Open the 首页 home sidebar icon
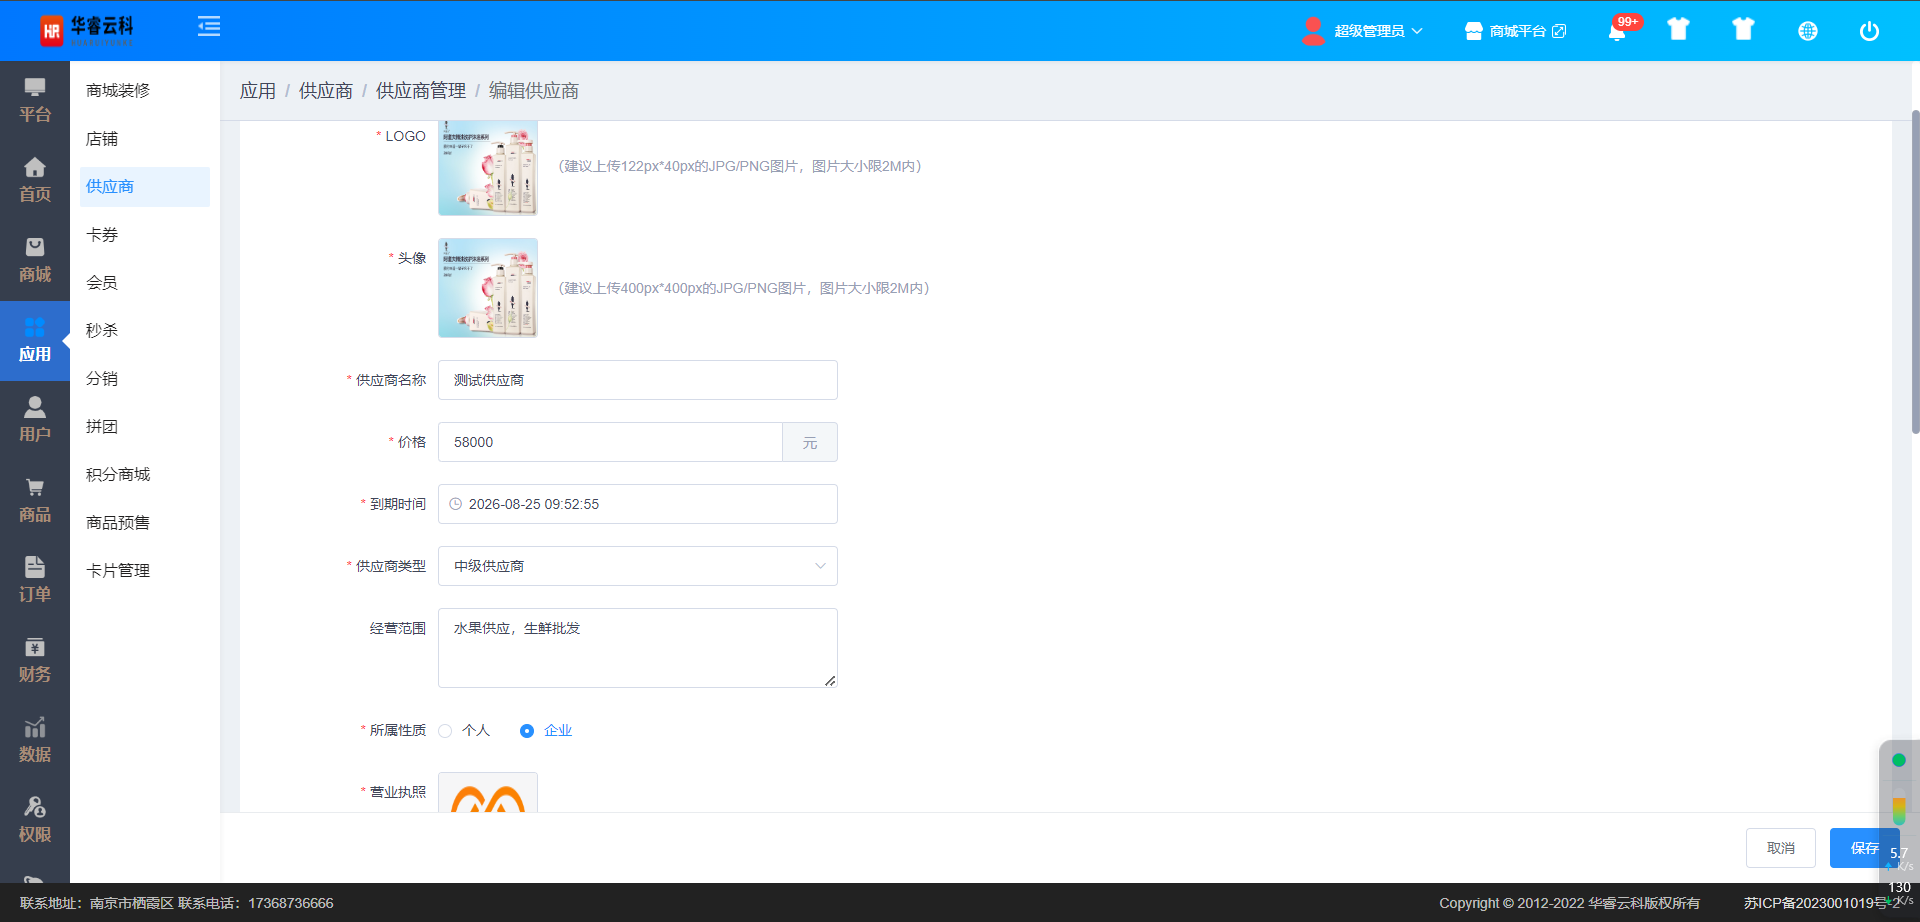The image size is (1920, 922). click(35, 180)
